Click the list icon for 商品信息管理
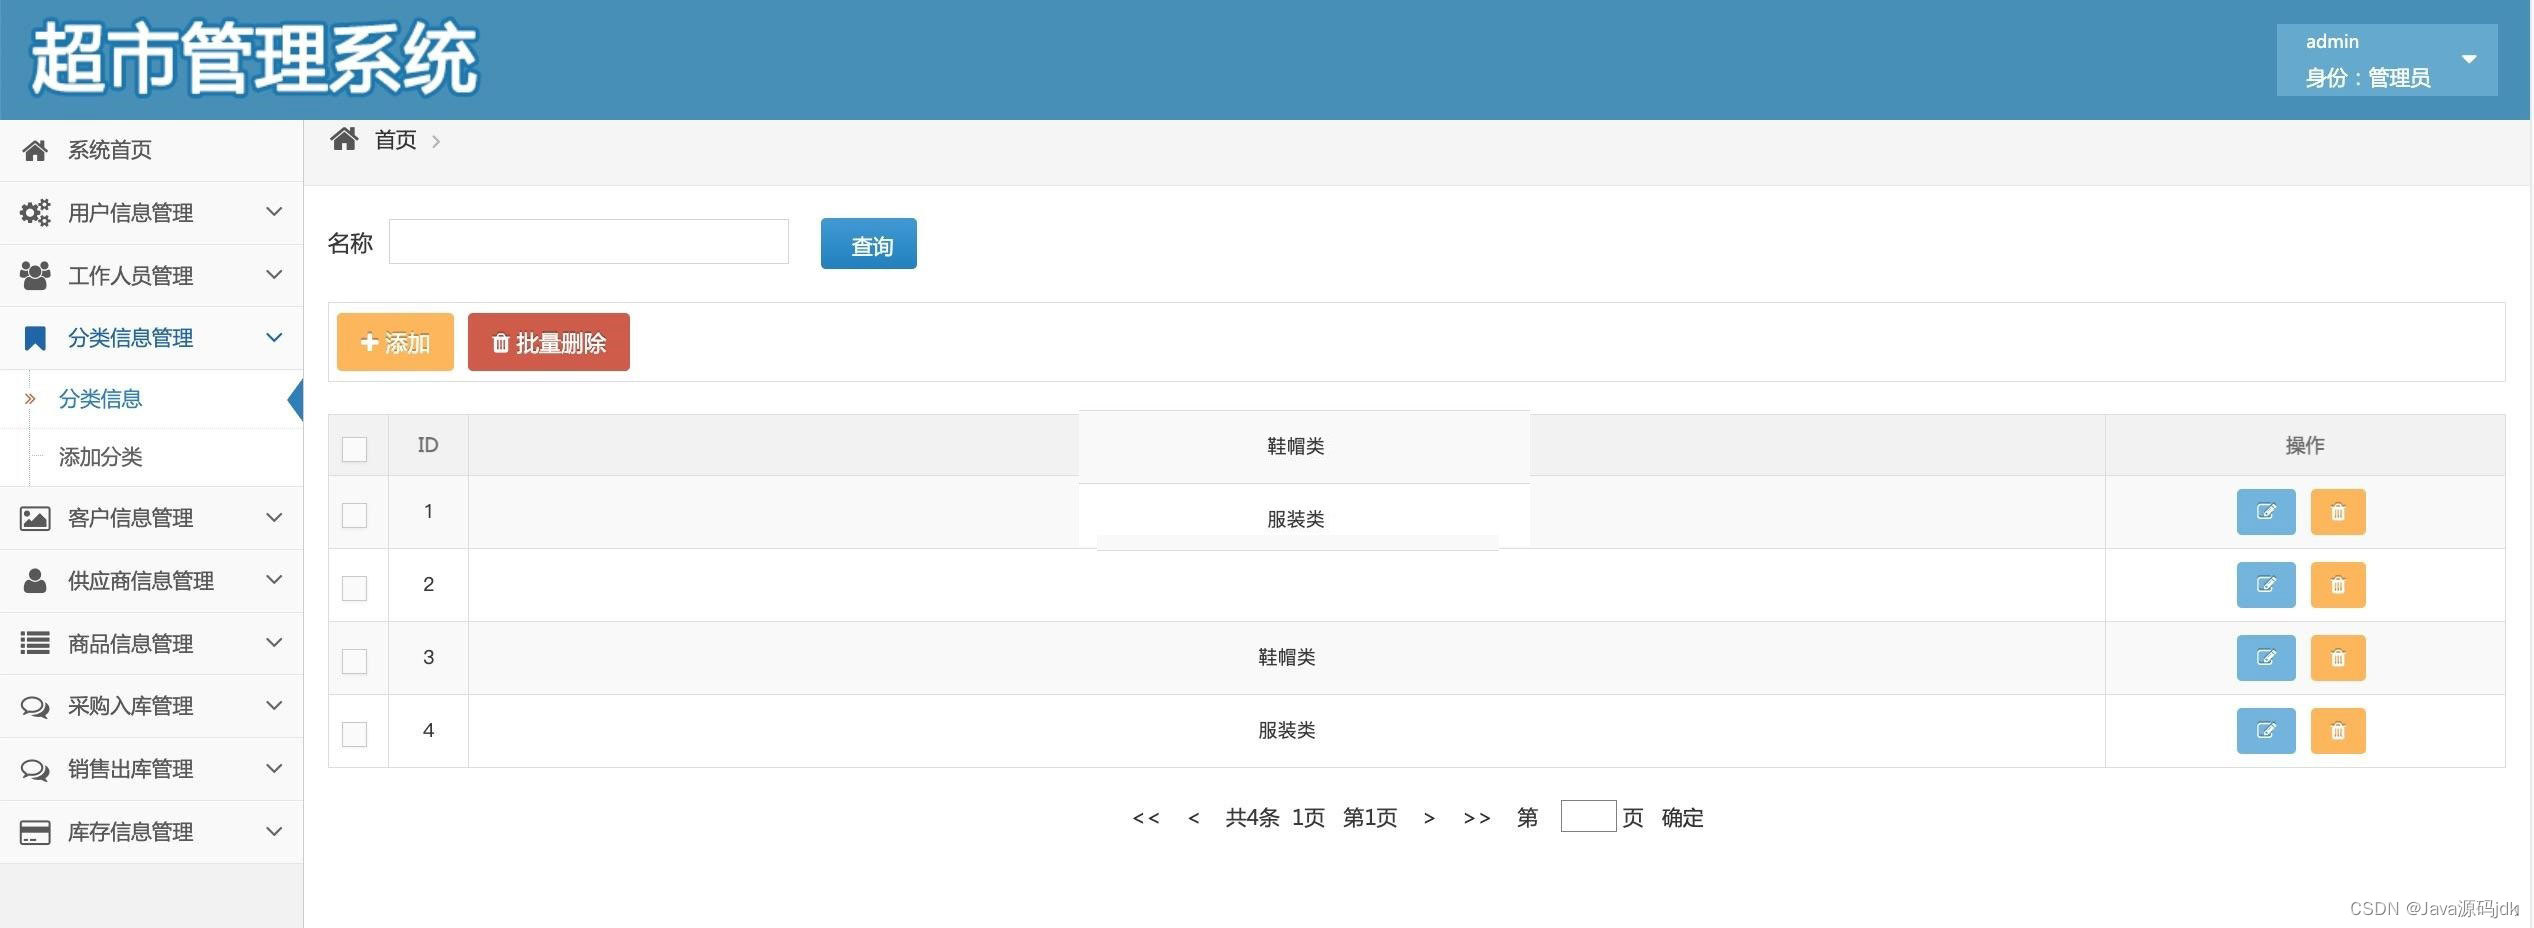This screenshot has width=2534, height=928. coord(35,643)
